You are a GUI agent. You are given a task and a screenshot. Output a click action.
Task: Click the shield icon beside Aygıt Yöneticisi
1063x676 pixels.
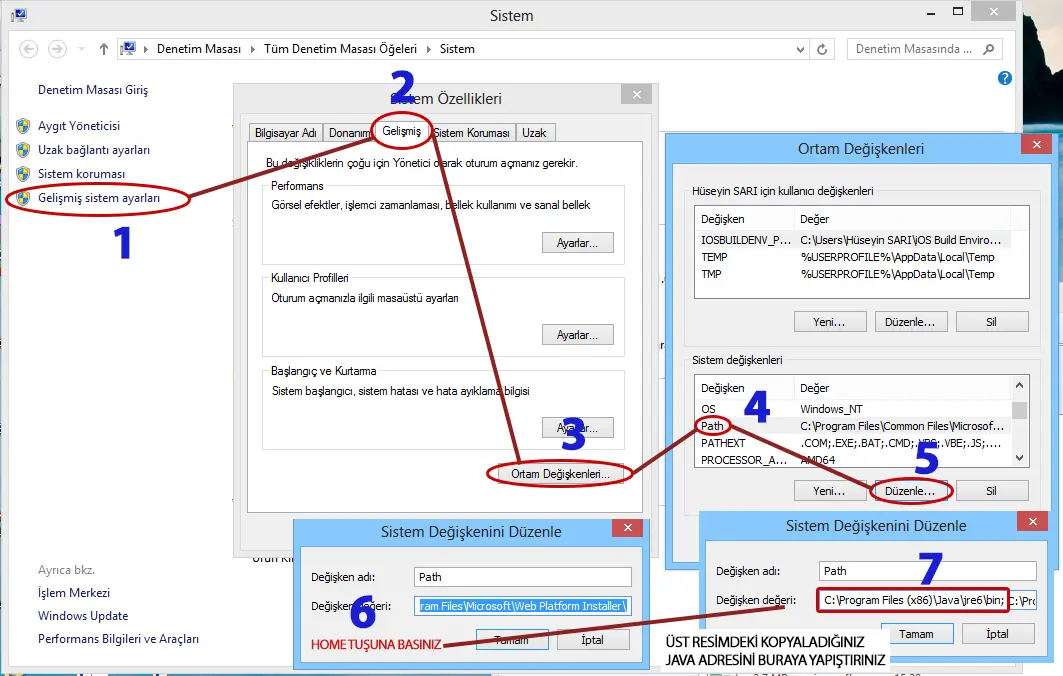pyautogui.click(x=23, y=126)
